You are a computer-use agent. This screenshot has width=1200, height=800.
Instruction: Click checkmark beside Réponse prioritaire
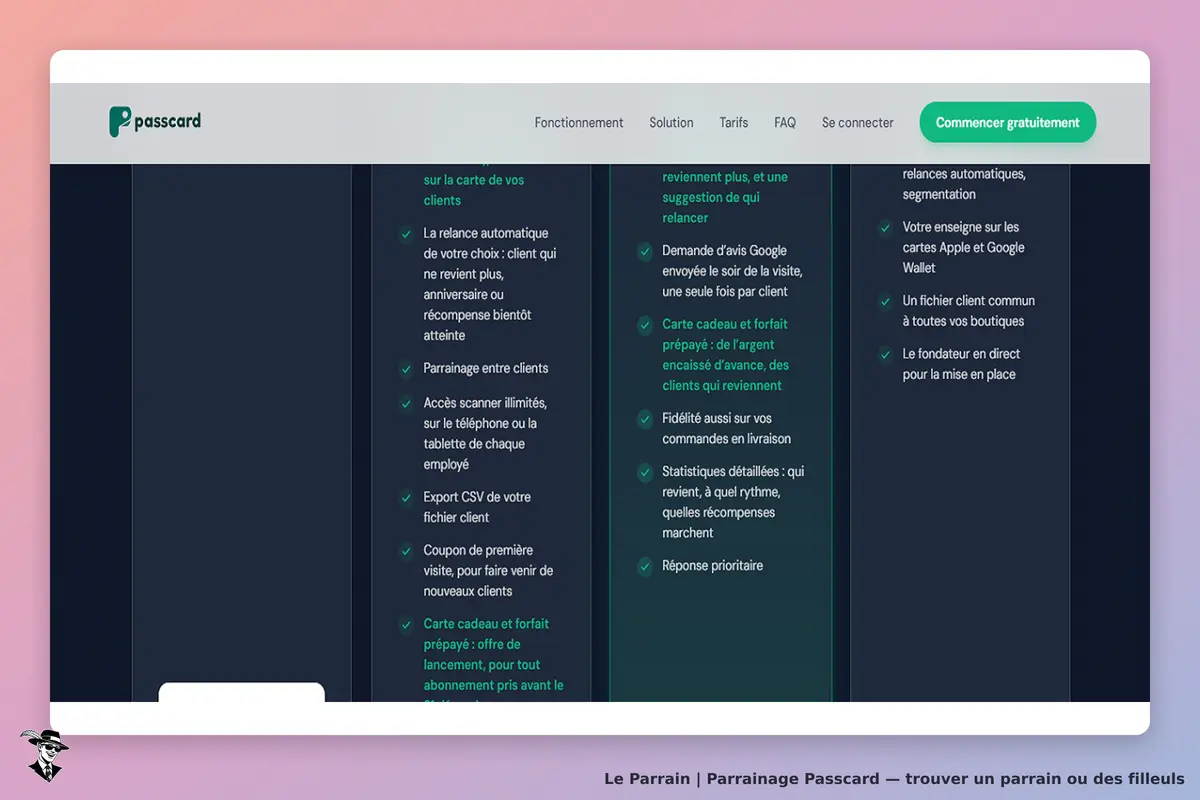click(645, 567)
